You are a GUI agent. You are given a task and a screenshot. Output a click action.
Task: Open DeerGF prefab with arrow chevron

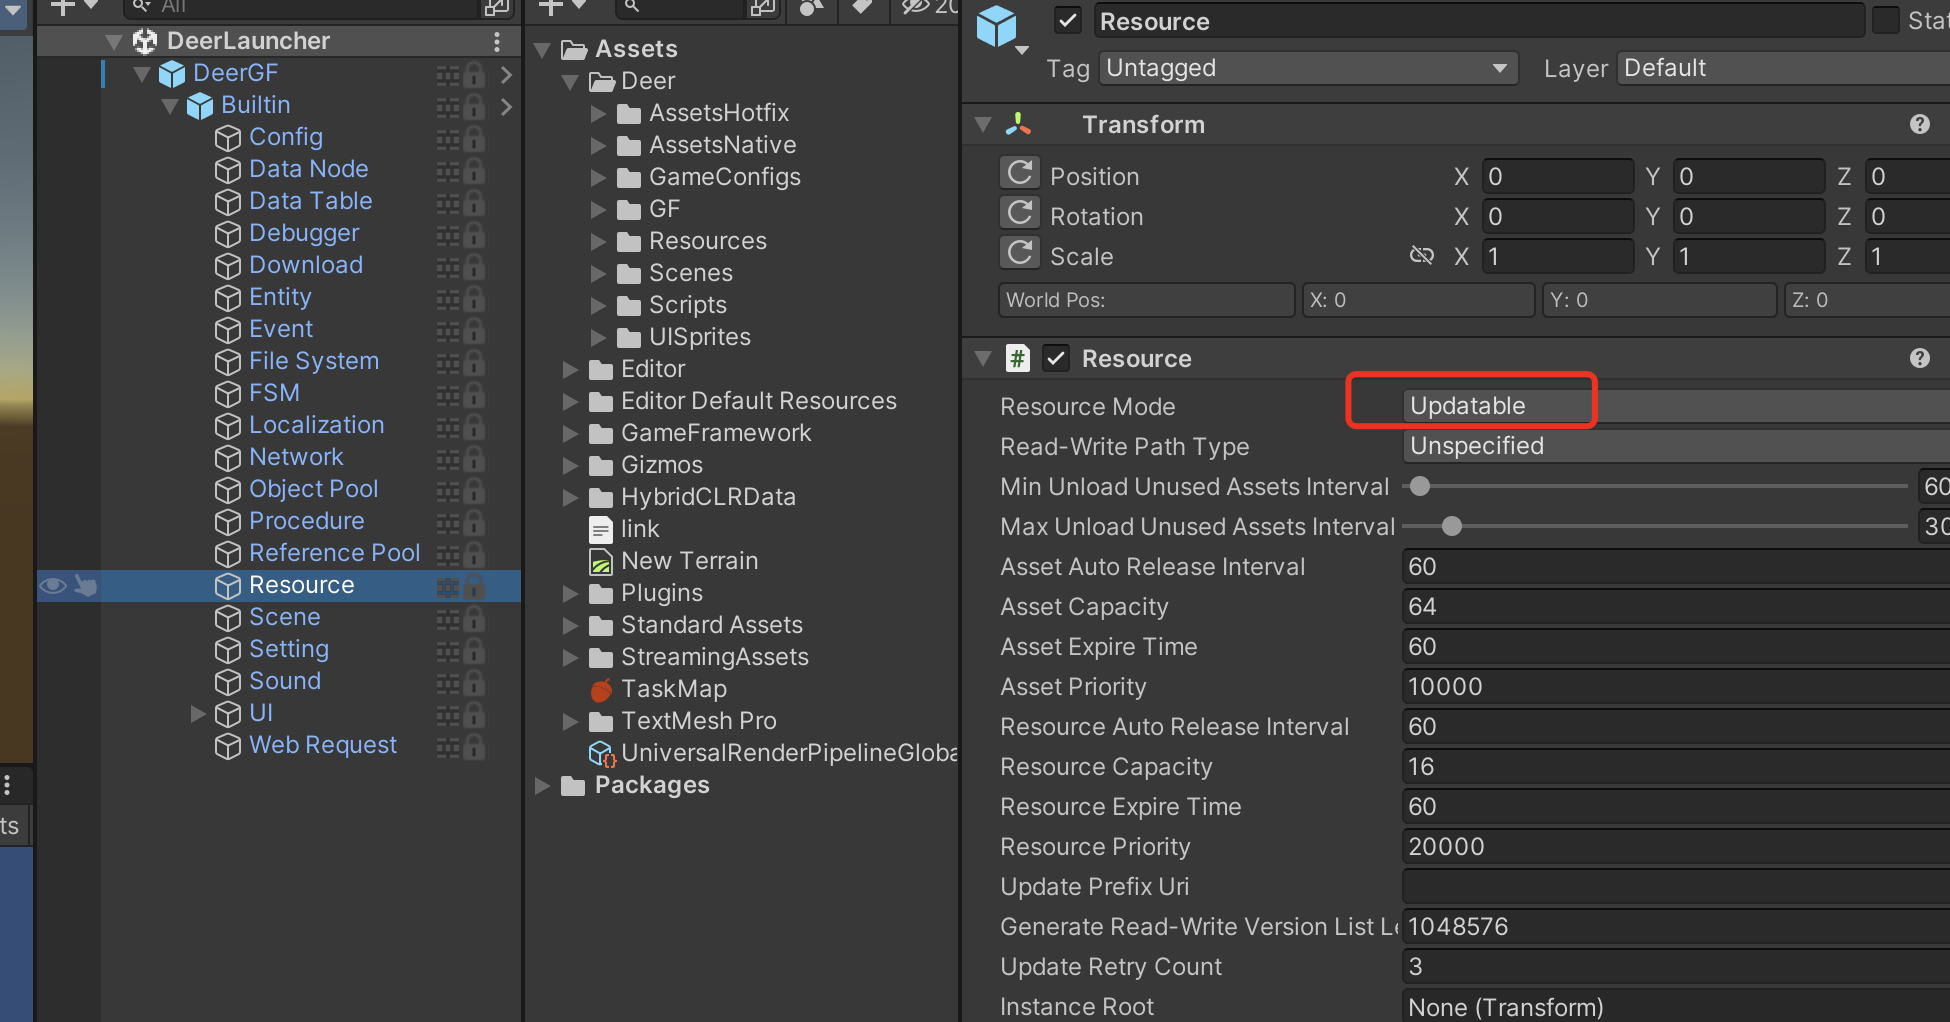click(506, 74)
